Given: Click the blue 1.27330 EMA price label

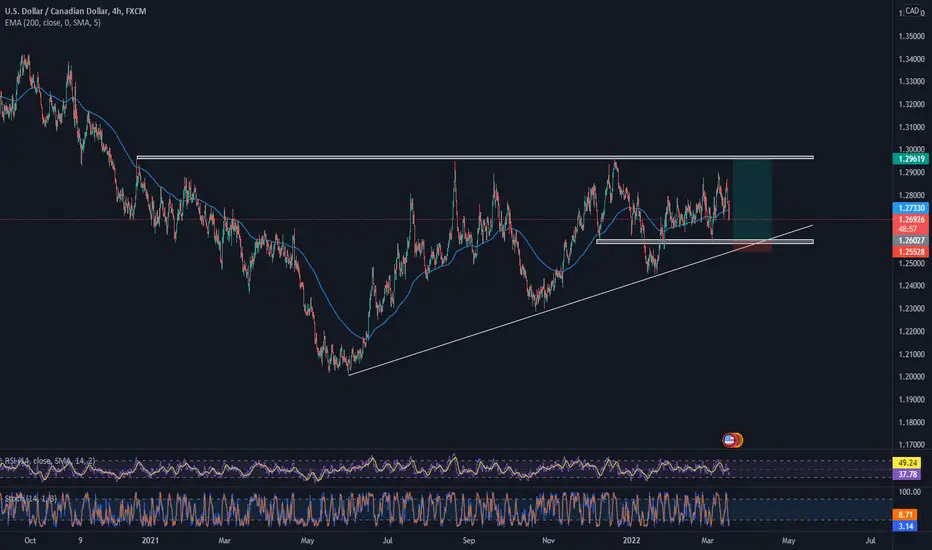Looking at the screenshot, I should click(x=911, y=208).
